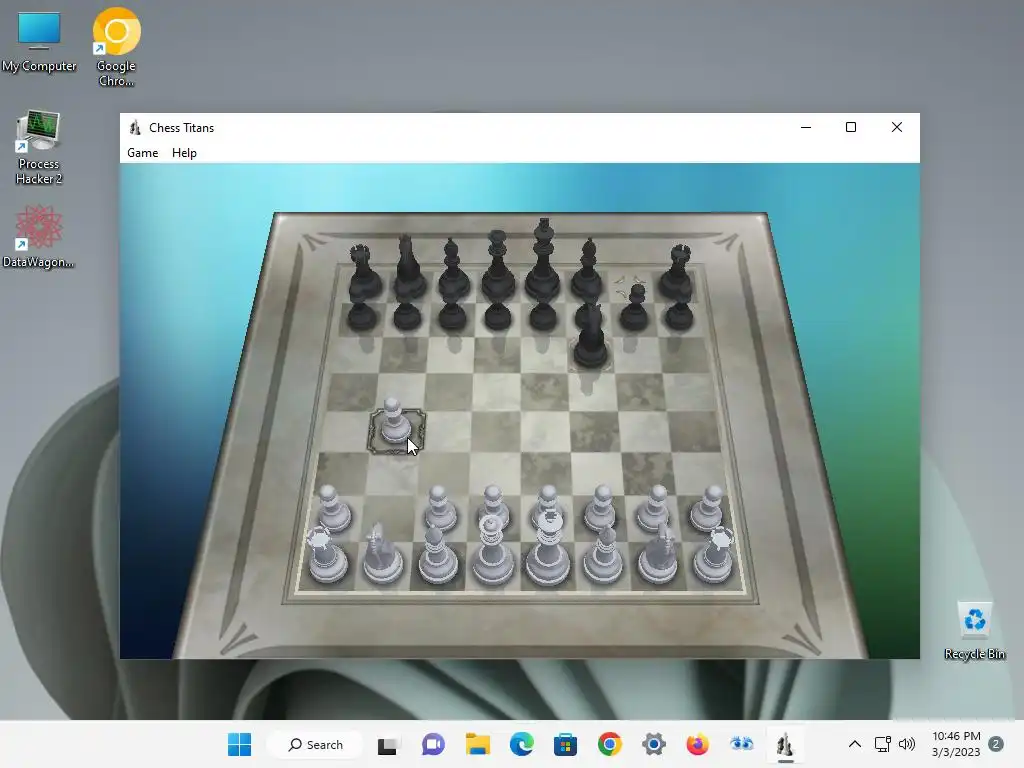Open Settings gear on the taskbar
The height and width of the screenshot is (768, 1024).
tap(654, 744)
